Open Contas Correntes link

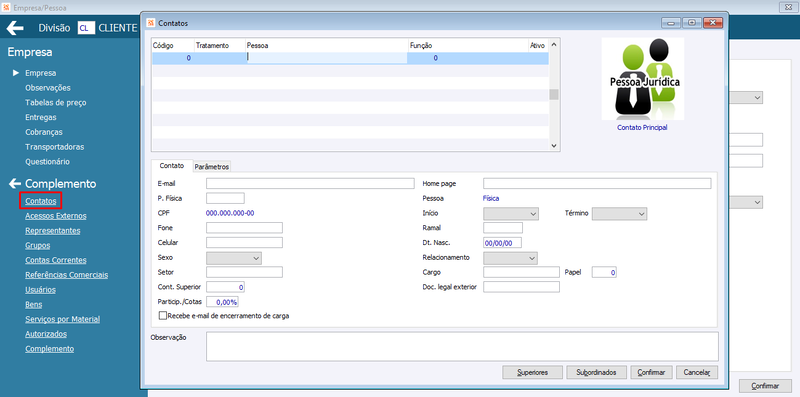[56, 260]
